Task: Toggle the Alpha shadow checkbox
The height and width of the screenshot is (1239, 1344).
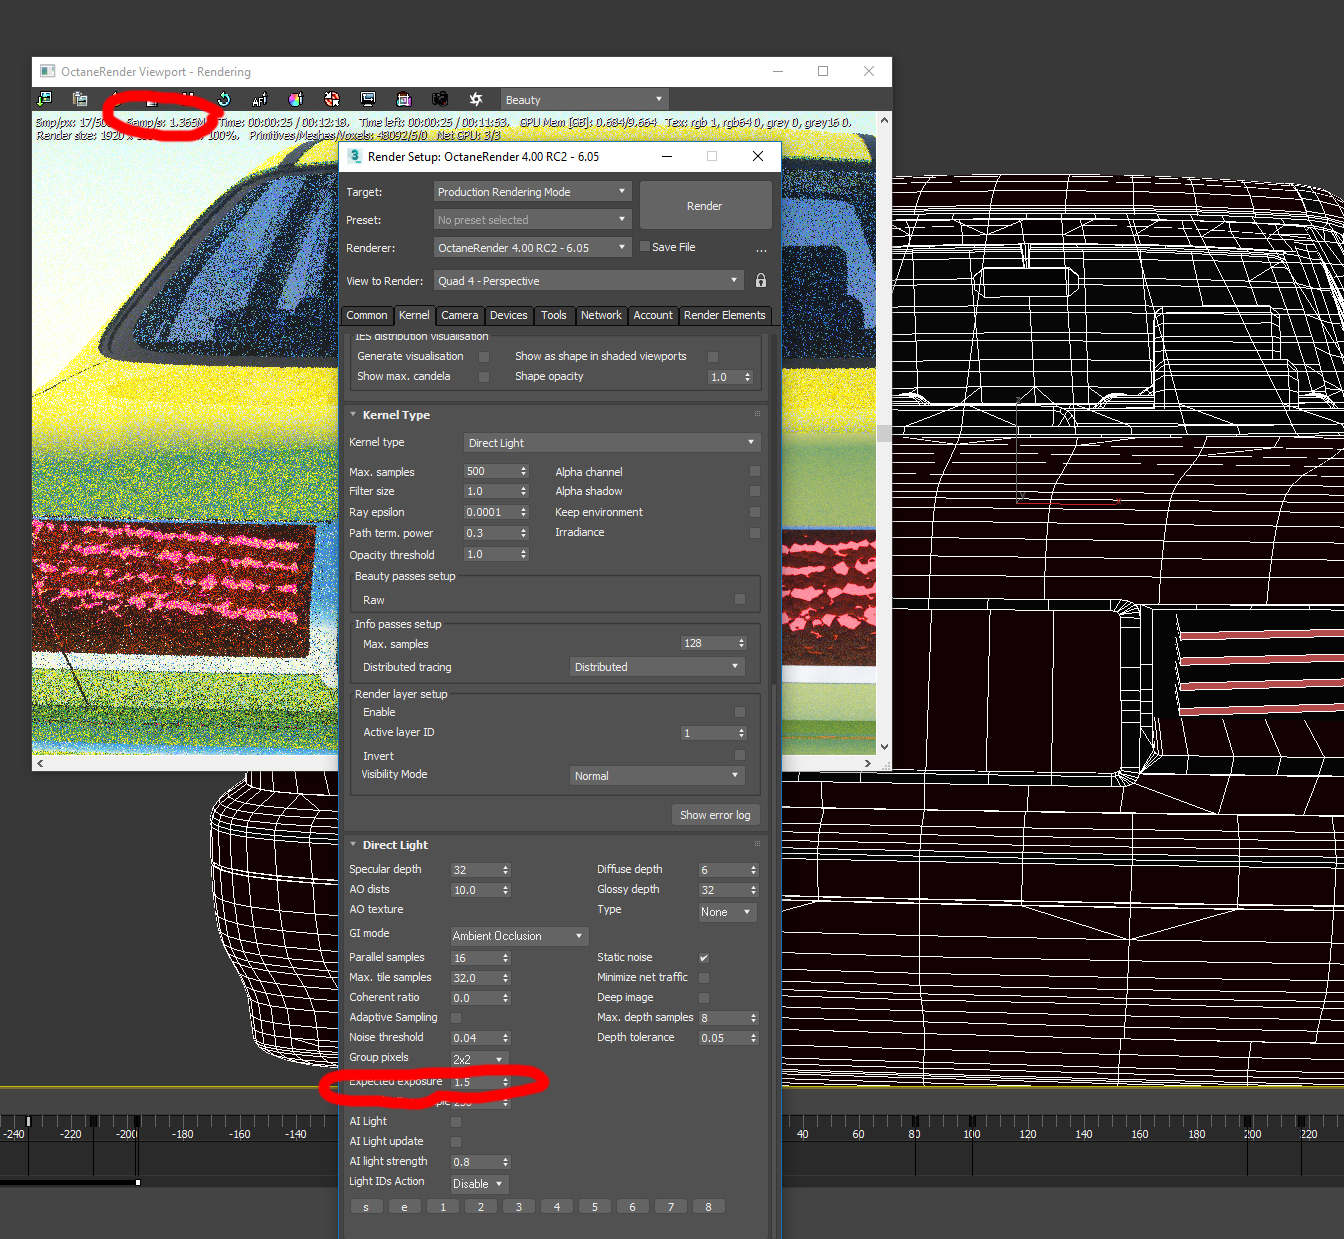Action: coord(755,491)
